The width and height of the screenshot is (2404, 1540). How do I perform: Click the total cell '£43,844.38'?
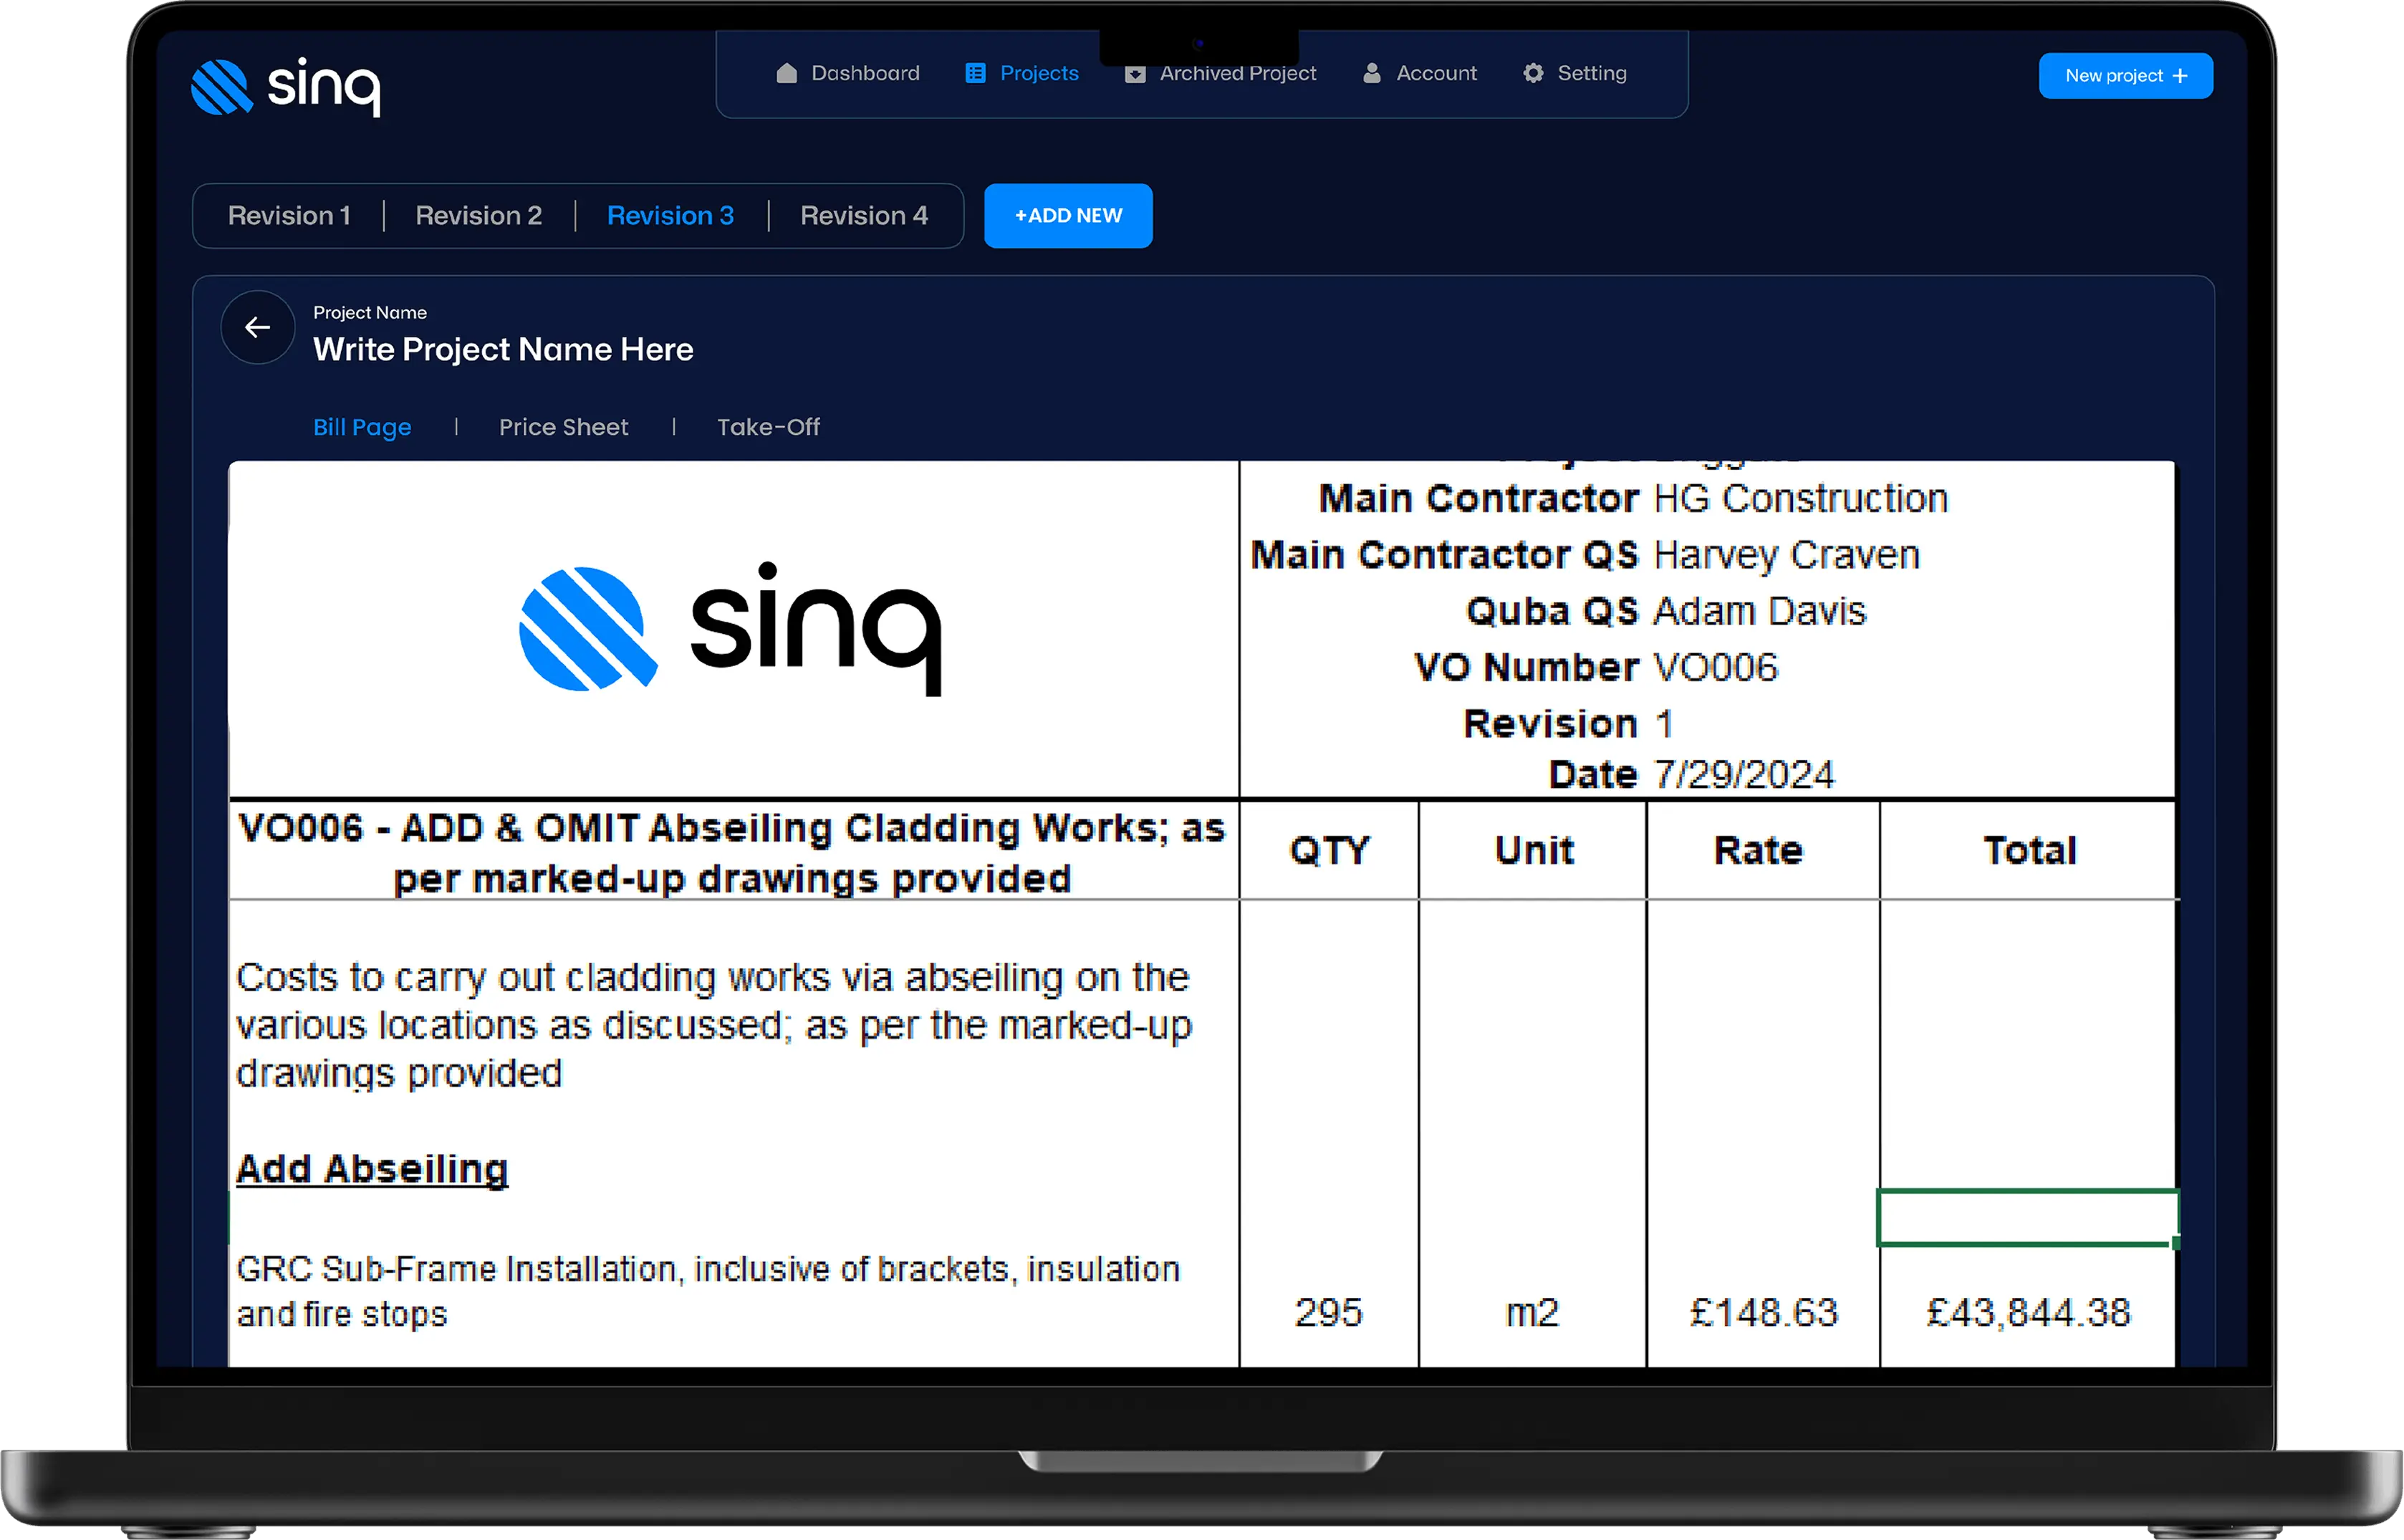[2029, 1313]
